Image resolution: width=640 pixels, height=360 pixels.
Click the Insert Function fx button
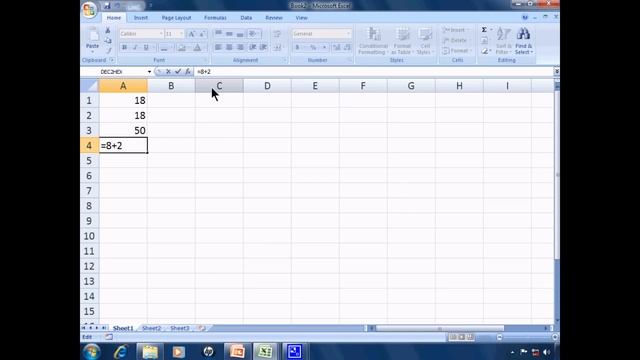pos(188,71)
